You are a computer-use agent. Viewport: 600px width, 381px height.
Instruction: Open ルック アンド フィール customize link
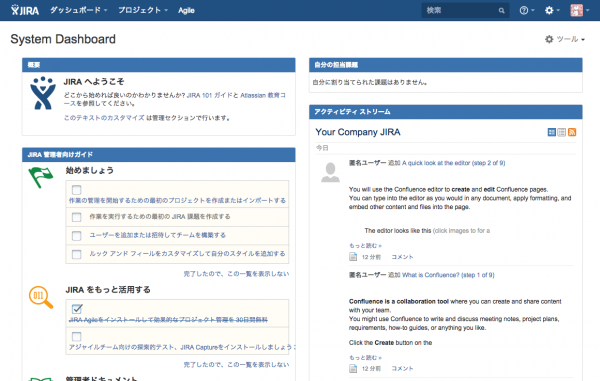[x=187, y=254]
